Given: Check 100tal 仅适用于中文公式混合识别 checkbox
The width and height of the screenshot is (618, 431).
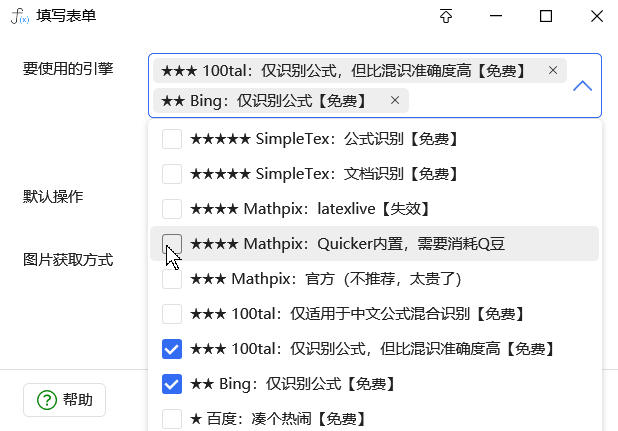Looking at the screenshot, I should point(172,314).
